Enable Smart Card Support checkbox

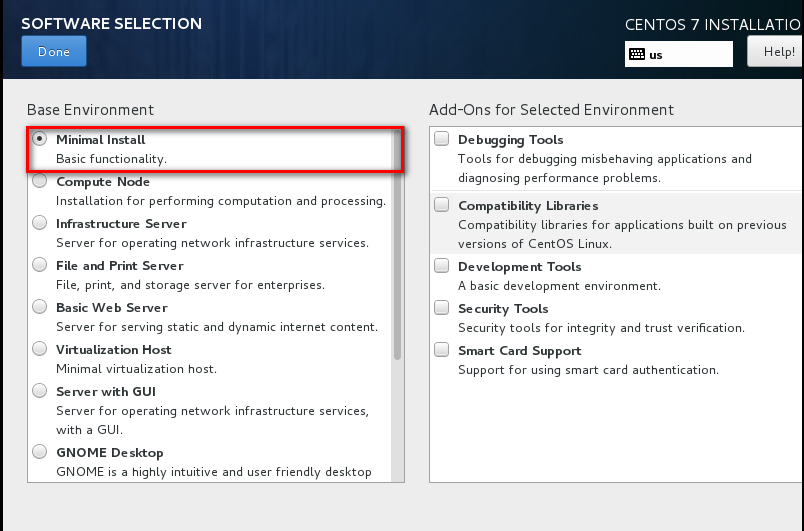[442, 351]
